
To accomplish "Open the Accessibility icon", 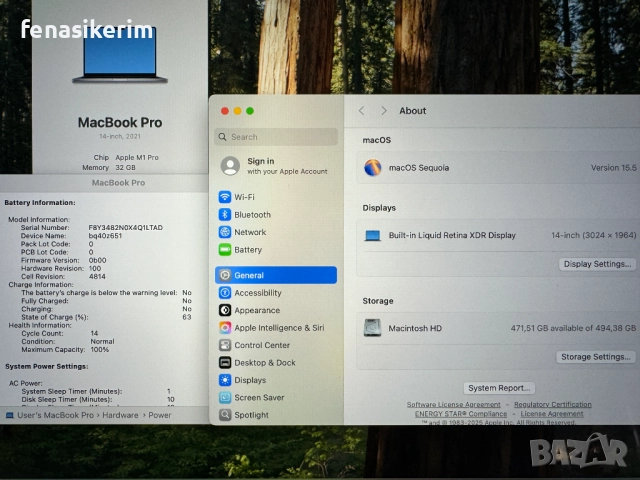I will 224,293.
